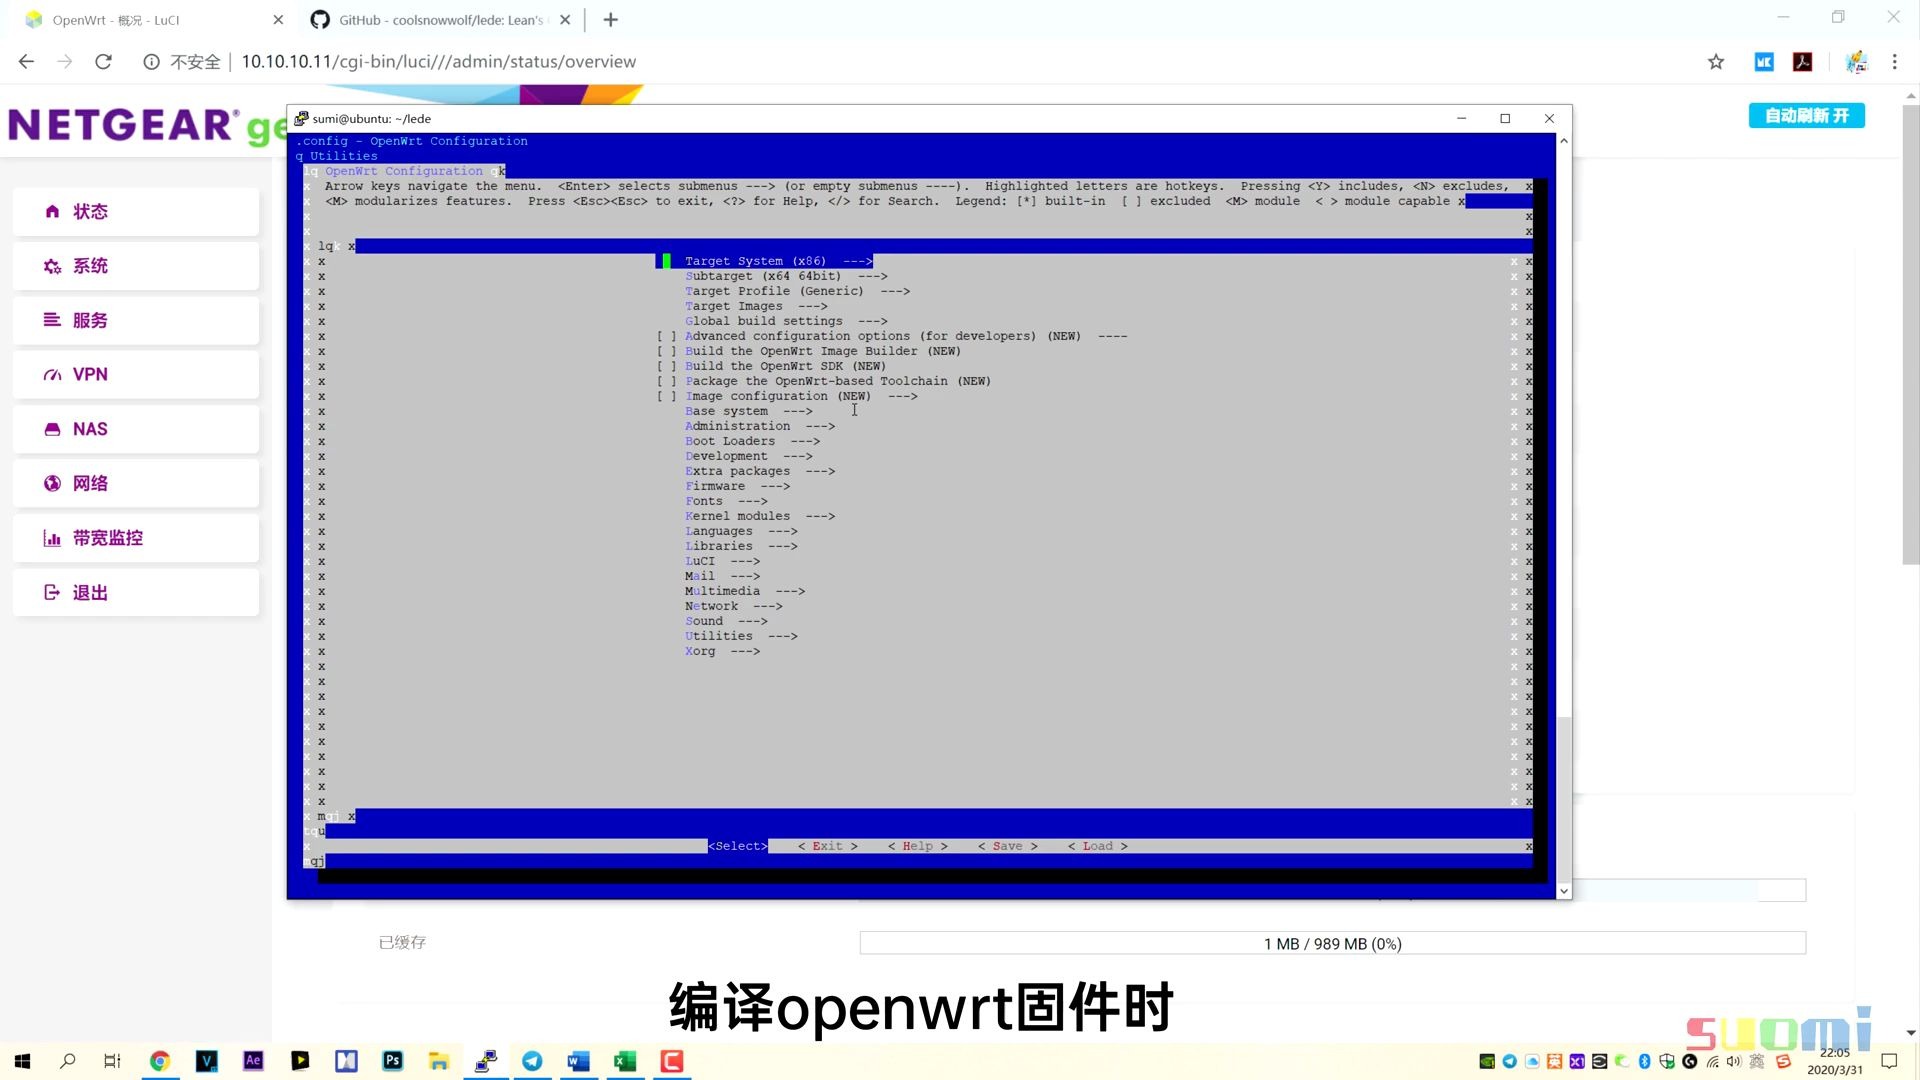Screen dimensions: 1920x1080
Task: Open the 状态 sidebar menu
Action: pyautogui.click(x=136, y=211)
